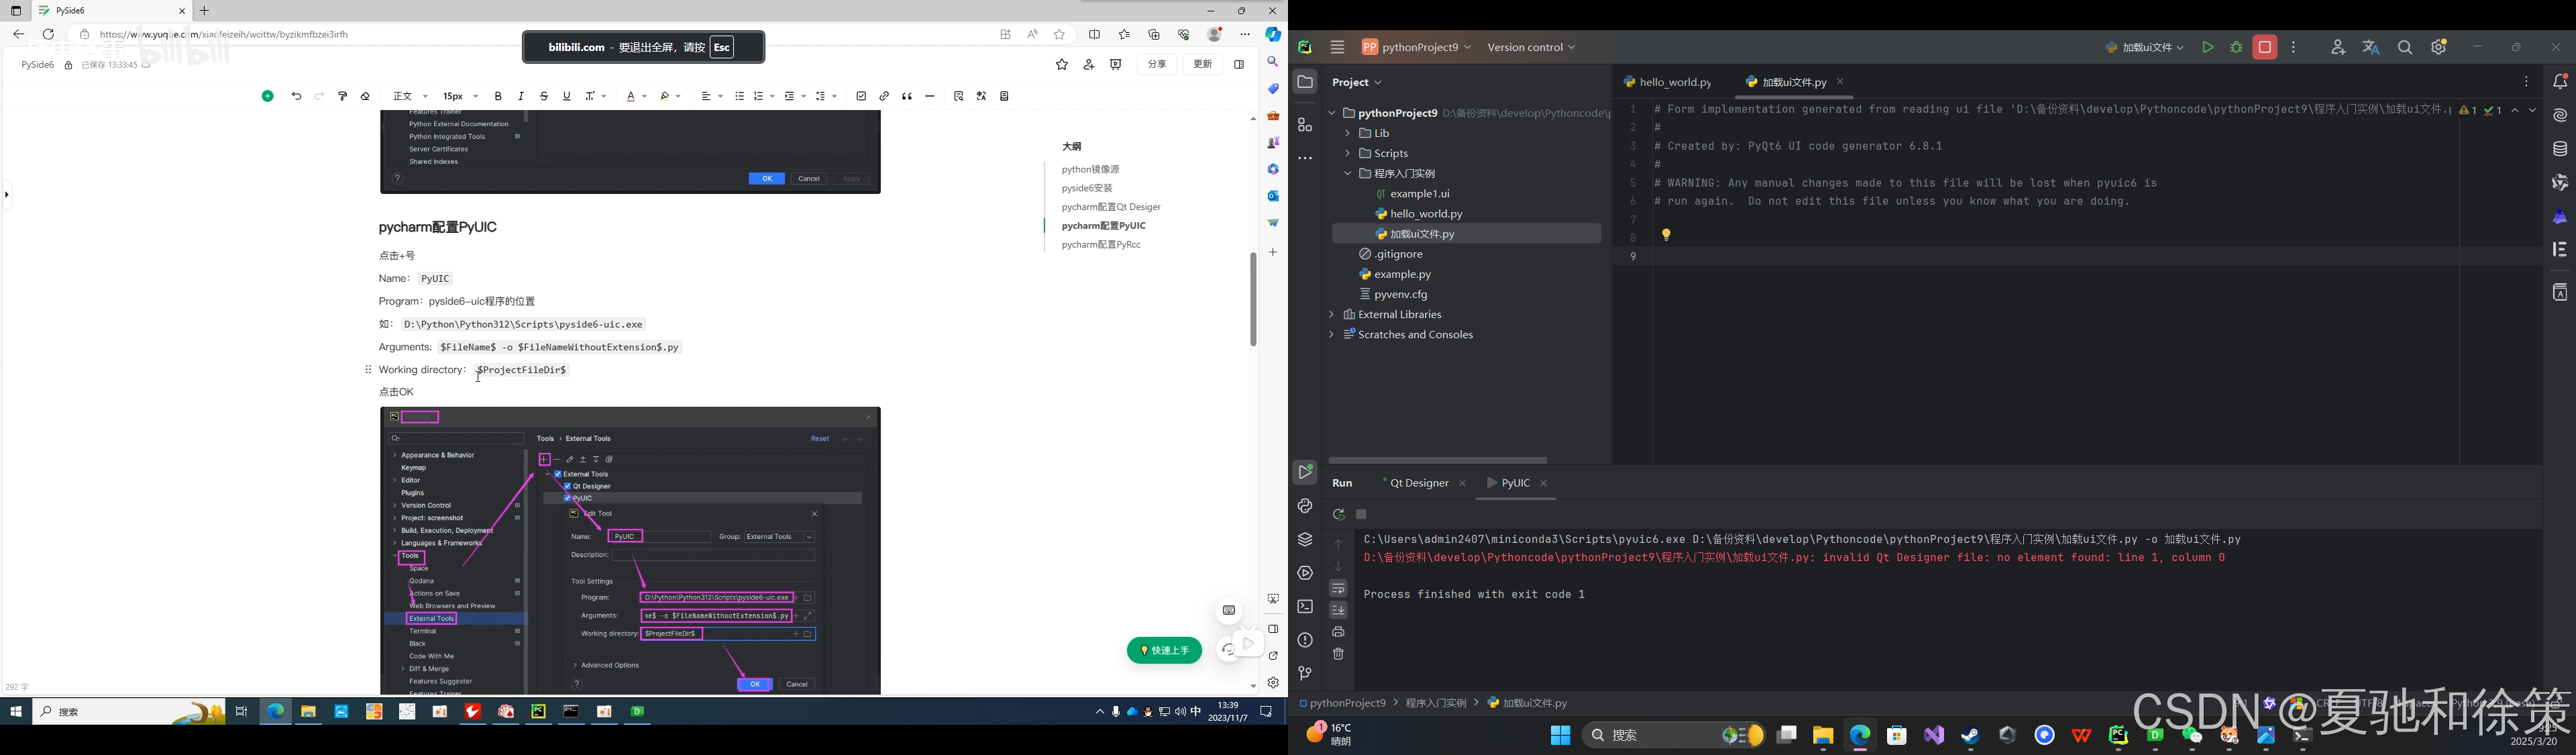Open the Python Console from the left stripe
2576x755 pixels.
[x=1305, y=506]
